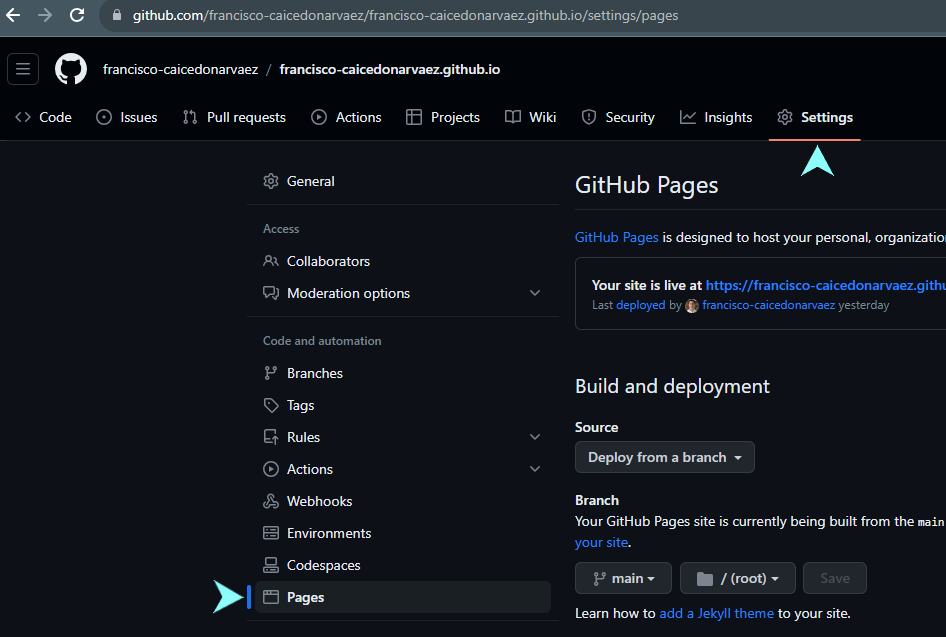Select Pages in the sidebar
Viewport: 946px width, 637px height.
coord(403,597)
